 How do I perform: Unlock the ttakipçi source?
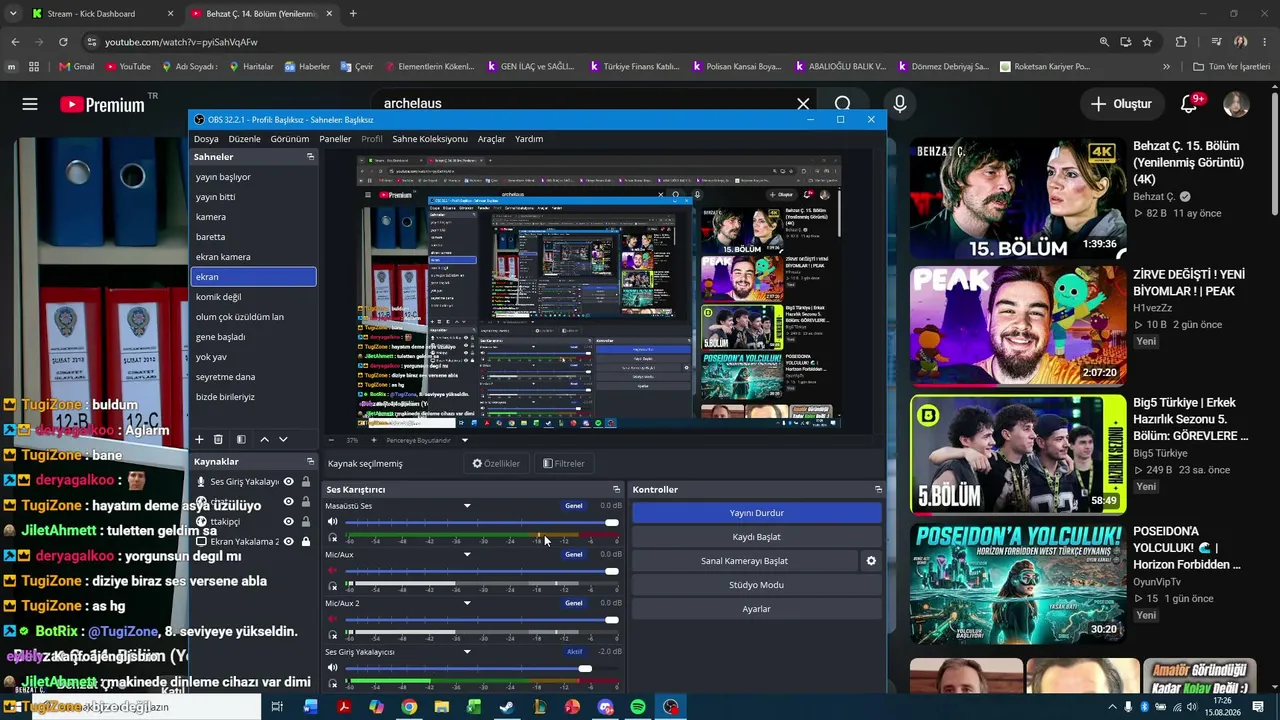click(x=305, y=522)
